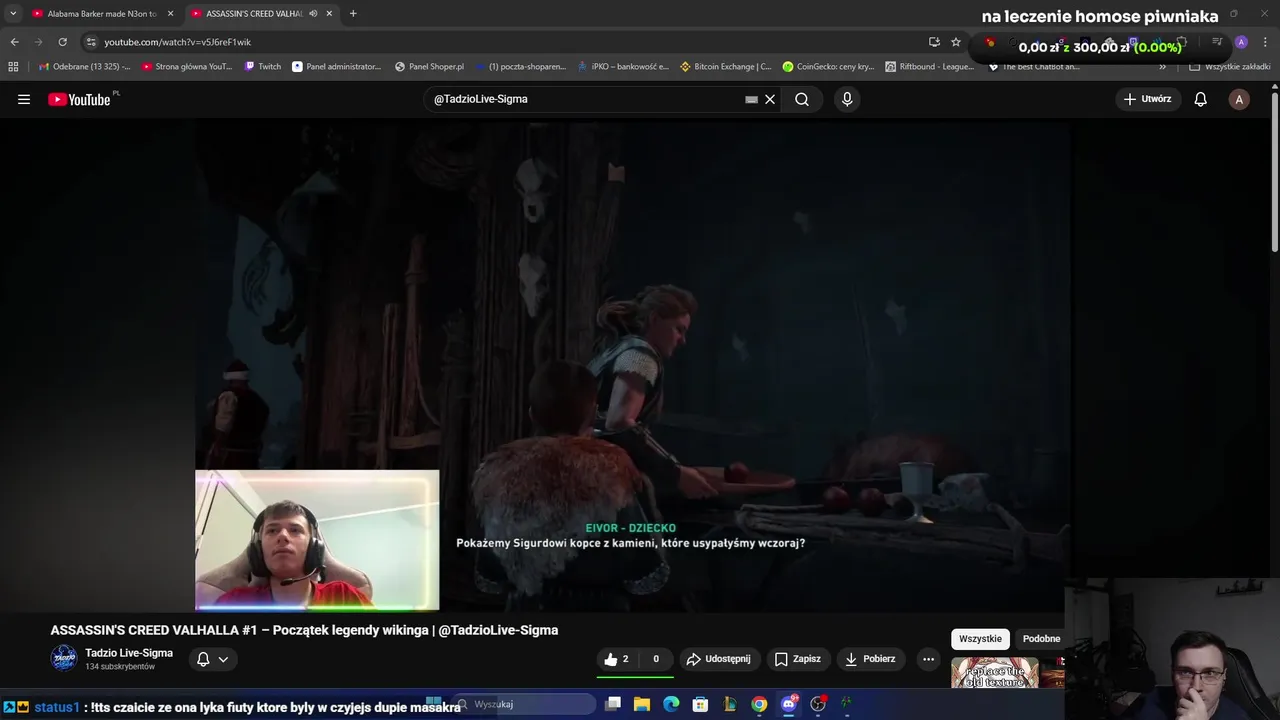Click the address bar URL

178,42
